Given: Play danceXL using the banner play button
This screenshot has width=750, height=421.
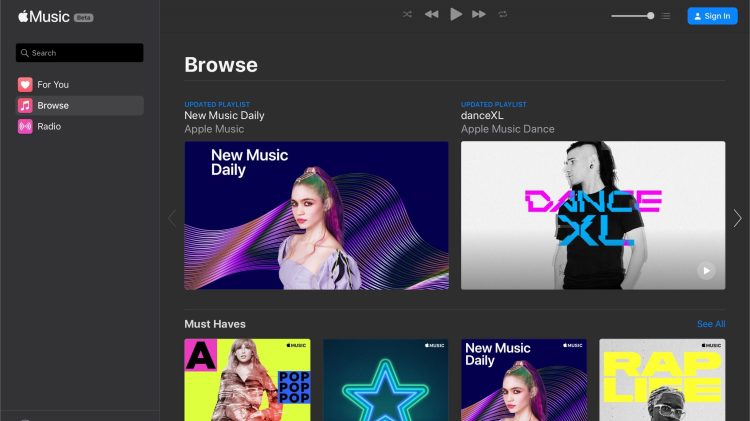Looking at the screenshot, I should pyautogui.click(x=706, y=270).
